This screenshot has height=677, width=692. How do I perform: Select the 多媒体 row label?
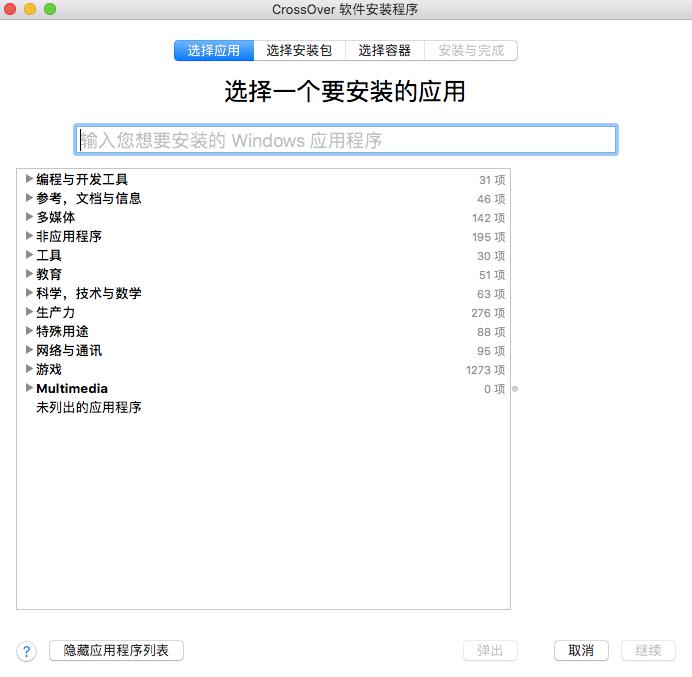(x=56, y=217)
